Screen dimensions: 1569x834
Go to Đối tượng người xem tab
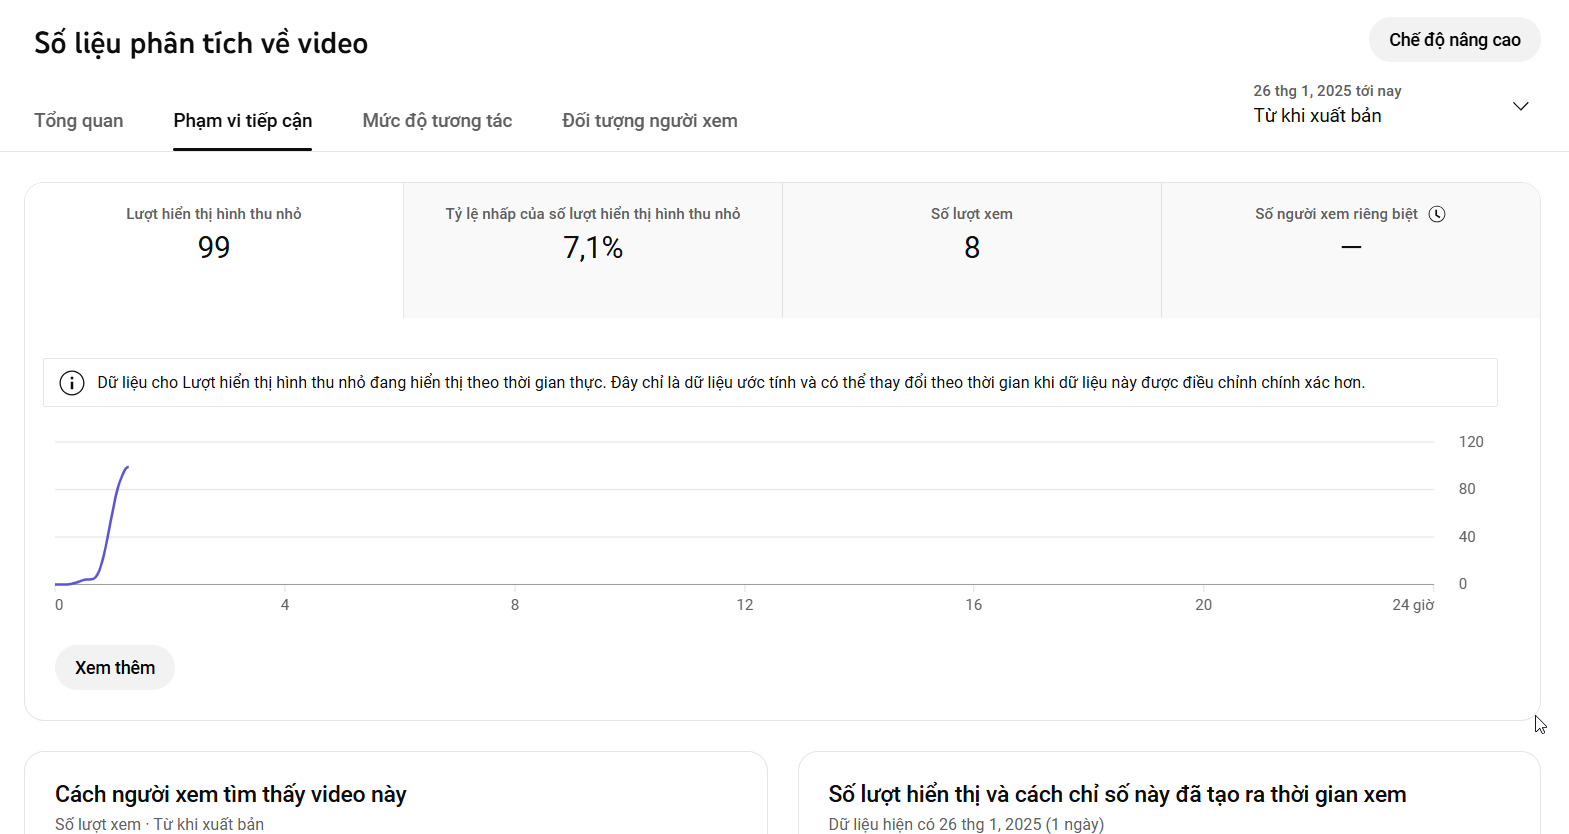pyautogui.click(x=650, y=121)
